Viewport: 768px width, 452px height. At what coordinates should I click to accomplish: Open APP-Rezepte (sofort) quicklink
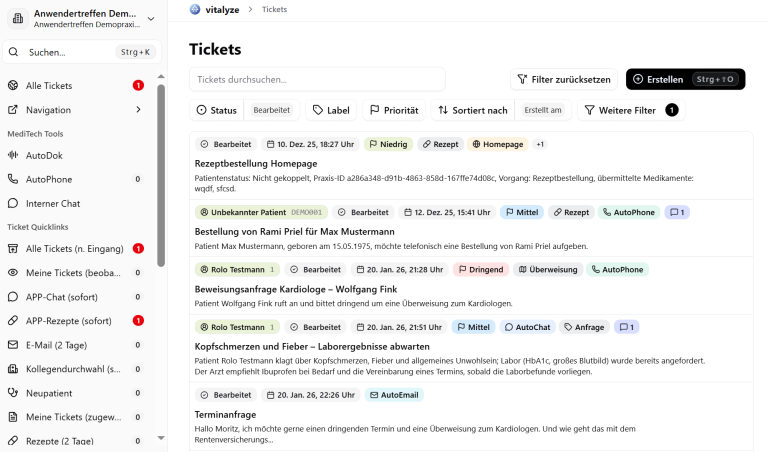(x=68, y=320)
